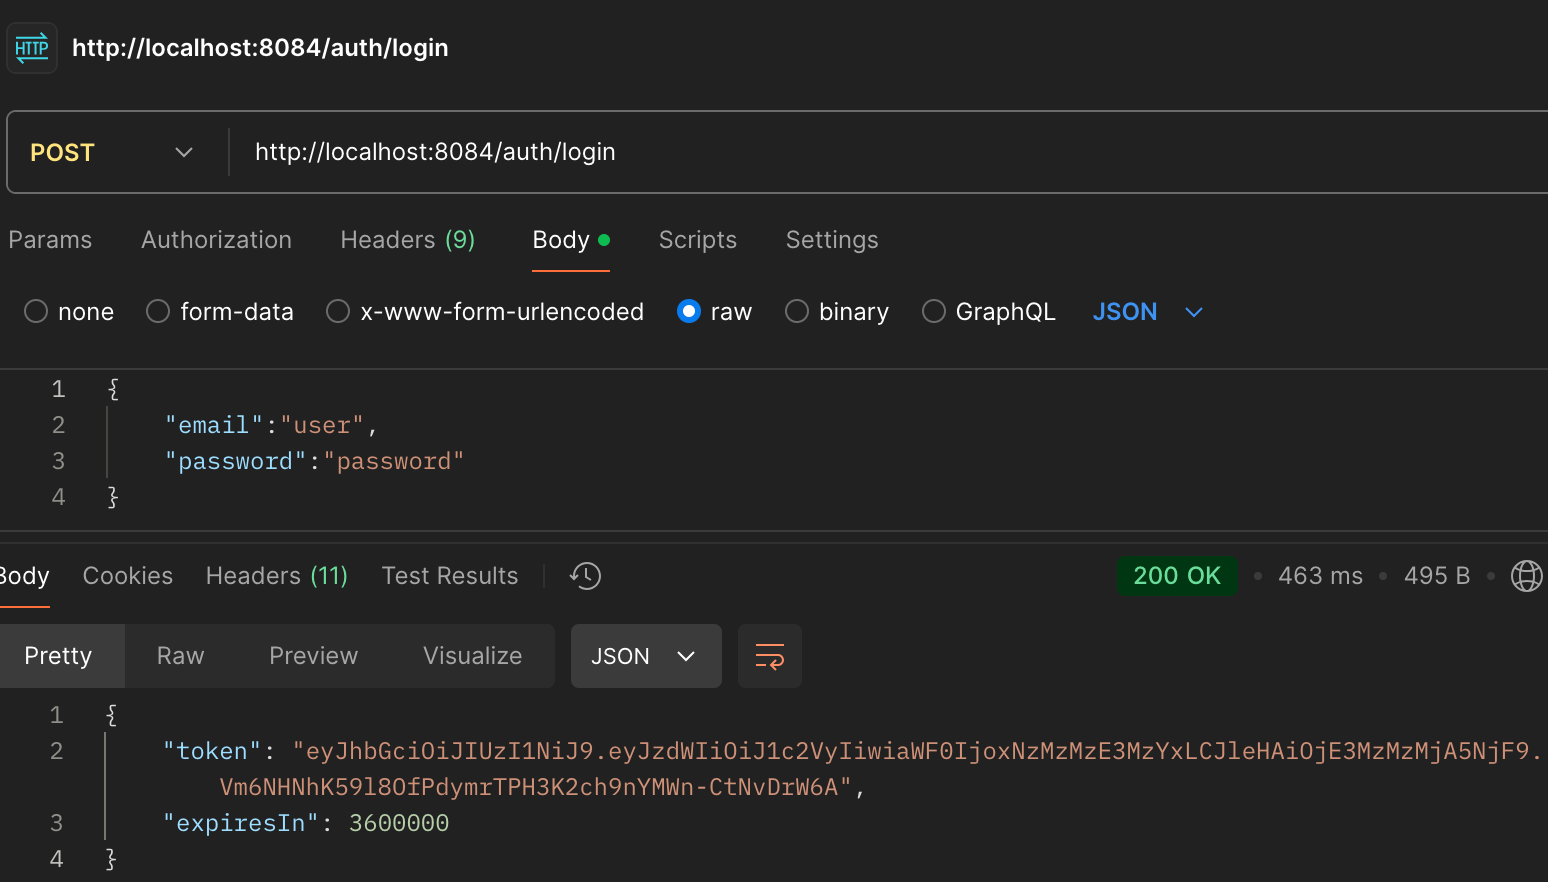Open the request Body tab
1548x882 pixels.
[571, 240]
